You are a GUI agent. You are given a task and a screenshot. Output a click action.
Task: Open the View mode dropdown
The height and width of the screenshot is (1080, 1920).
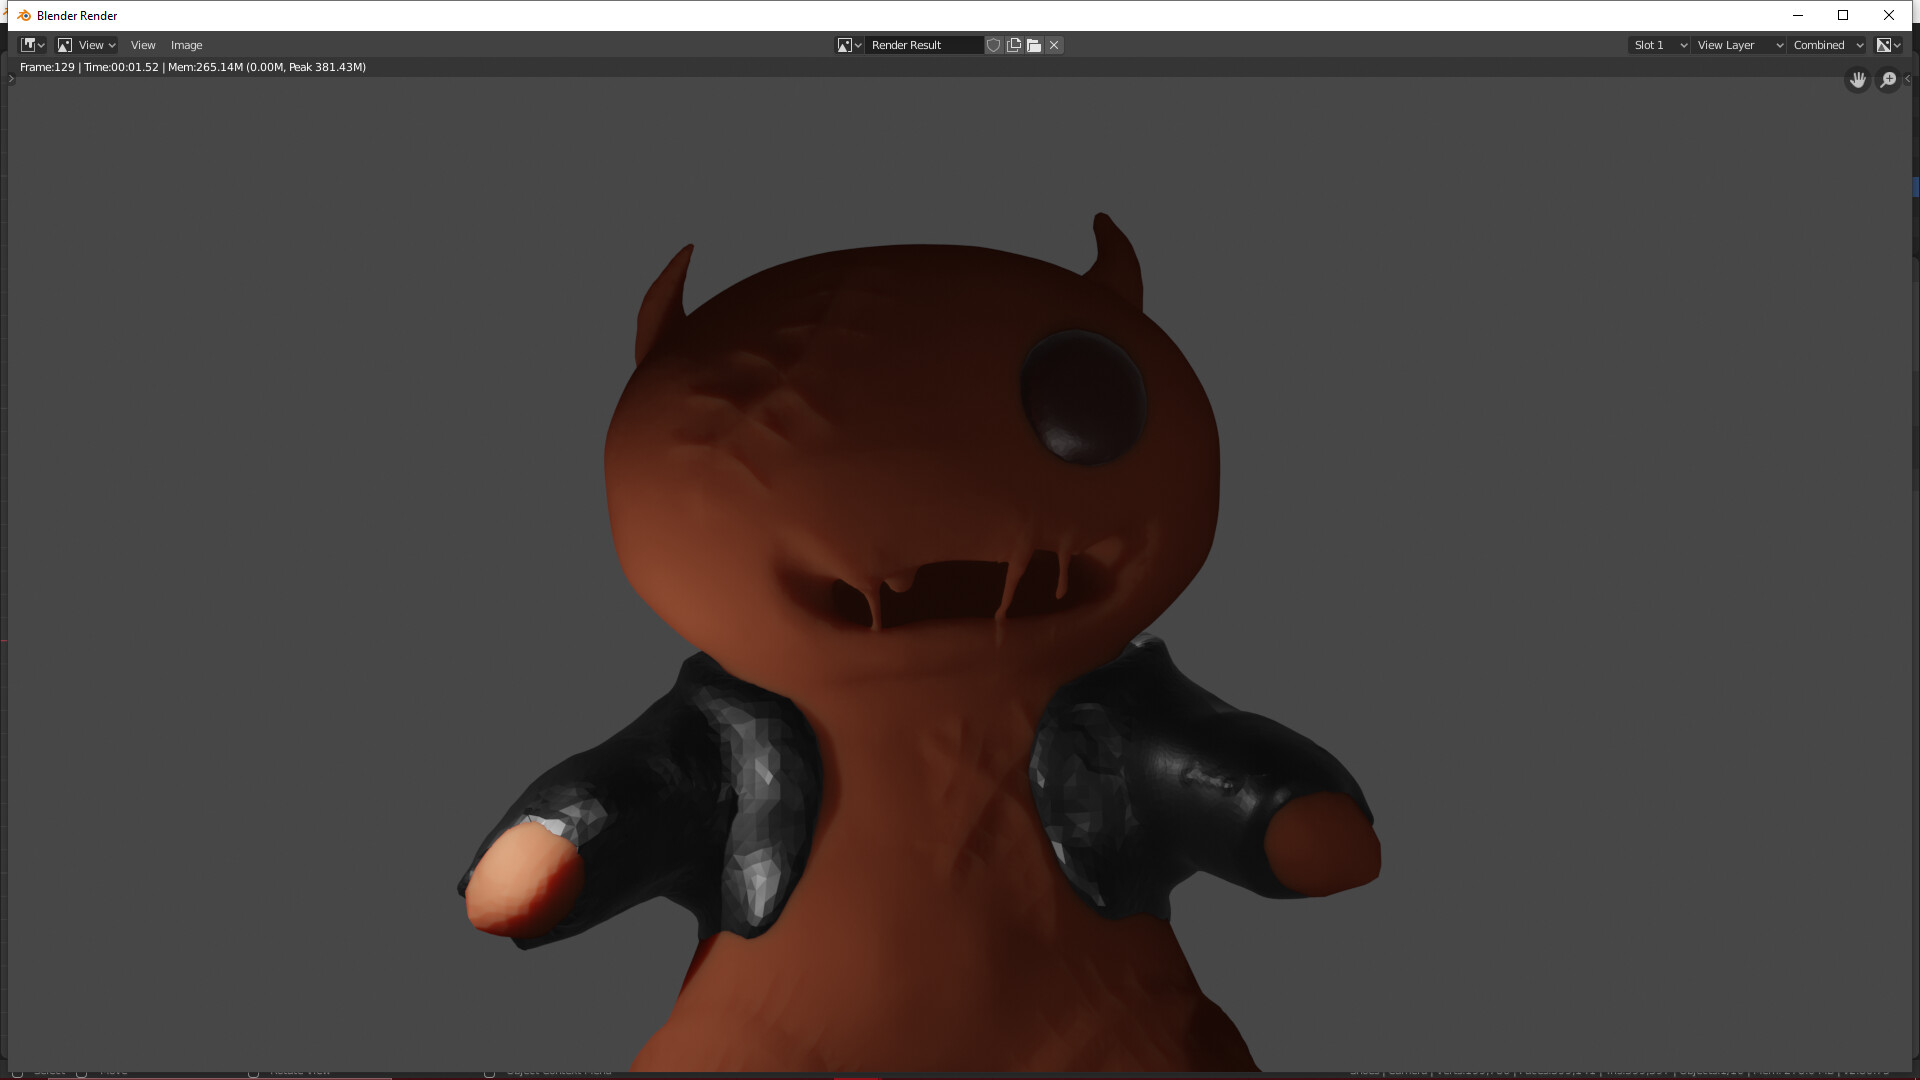(x=86, y=45)
